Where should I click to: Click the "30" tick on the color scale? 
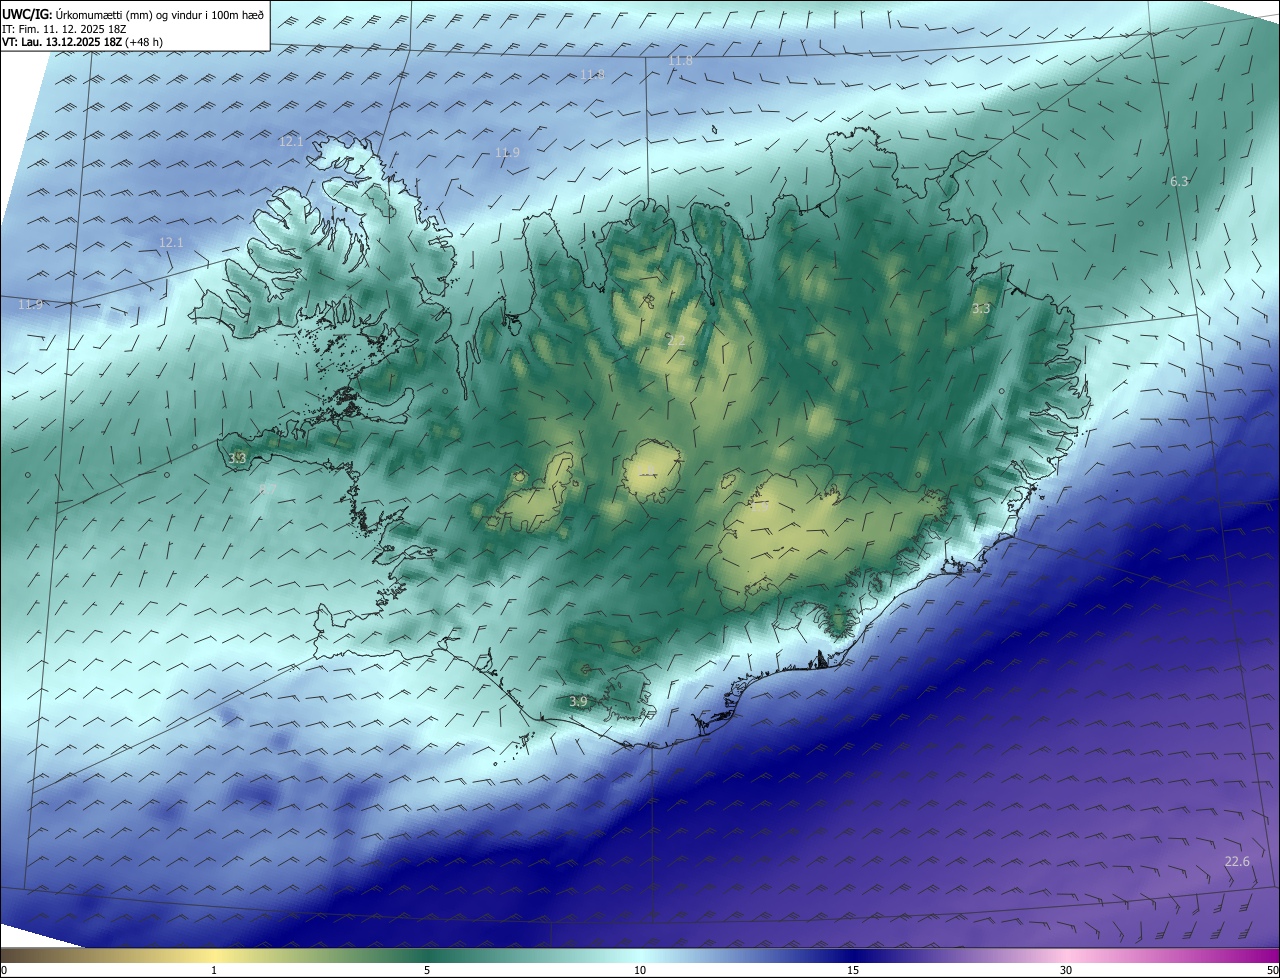point(1066,970)
